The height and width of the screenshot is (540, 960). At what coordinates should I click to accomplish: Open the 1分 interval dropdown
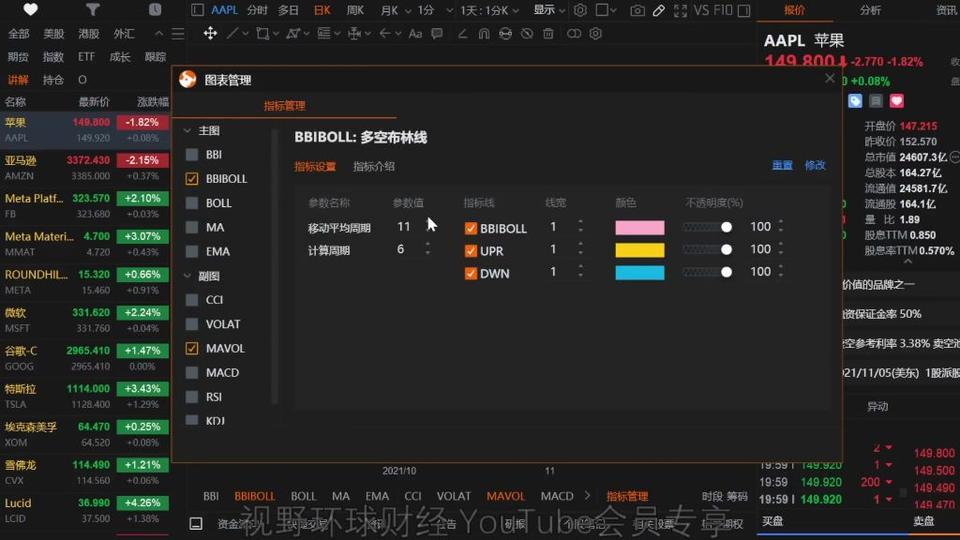pos(435,10)
